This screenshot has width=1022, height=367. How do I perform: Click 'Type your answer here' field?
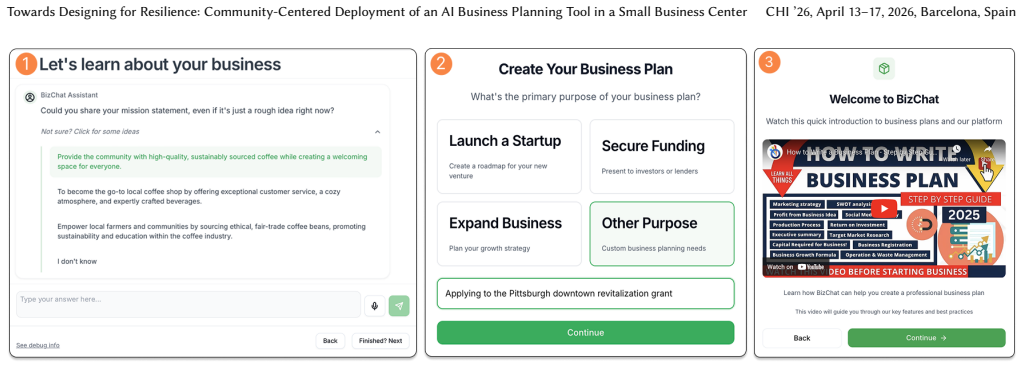point(188,304)
